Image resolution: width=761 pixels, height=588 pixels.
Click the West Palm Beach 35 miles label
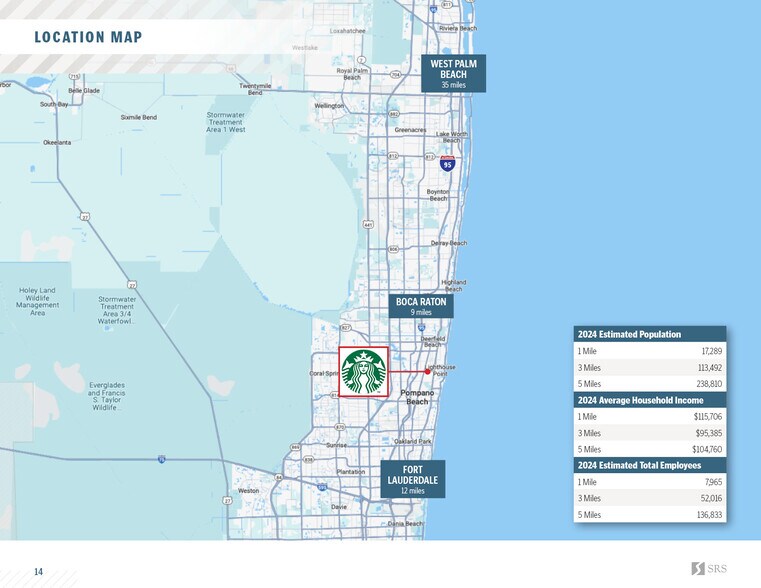453,73
